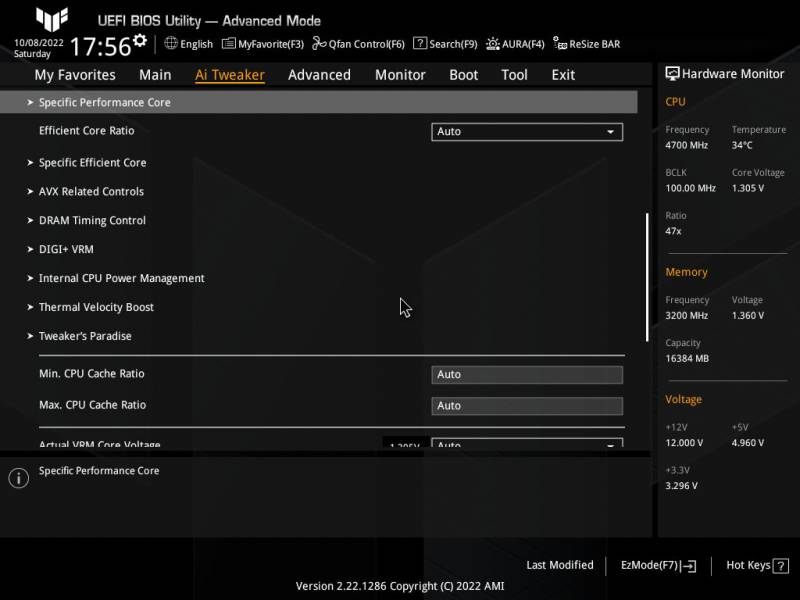Image resolution: width=800 pixels, height=600 pixels.
Task: Expand DRAM Timing Control
Action: pos(92,220)
